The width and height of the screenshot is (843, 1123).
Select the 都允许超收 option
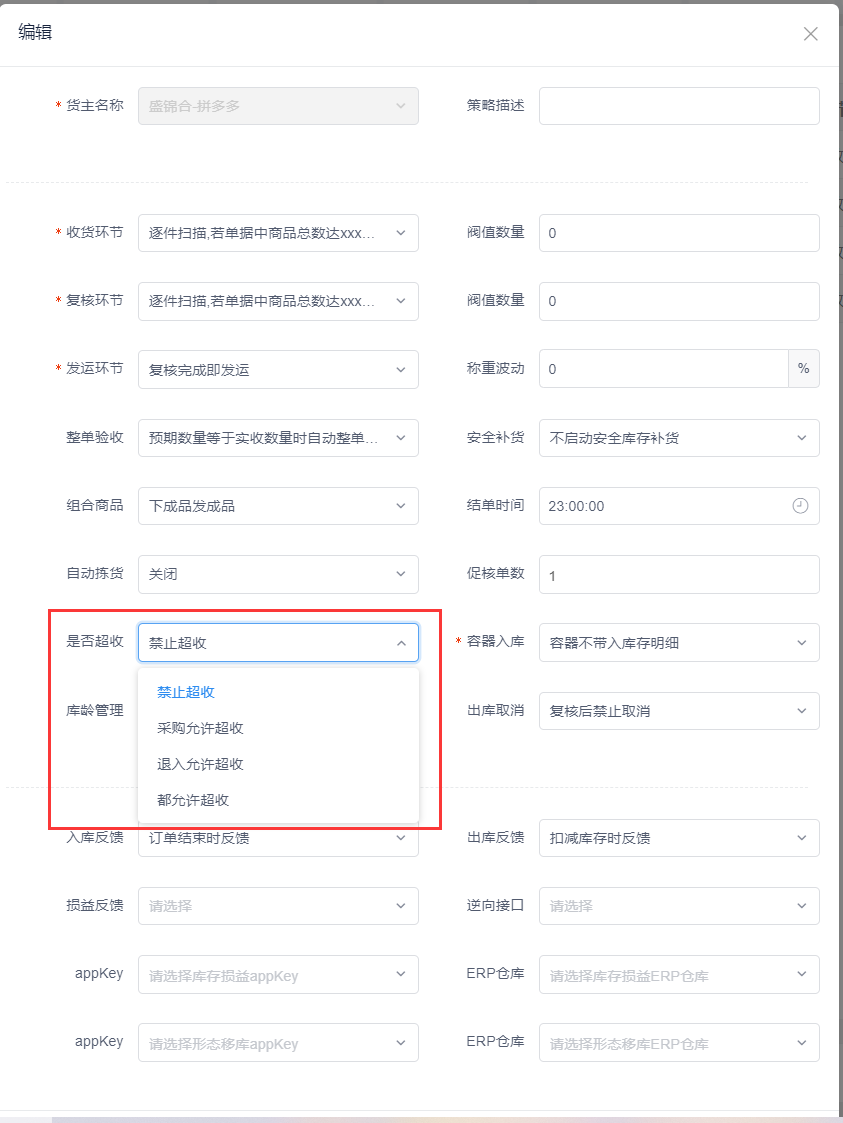278,800
